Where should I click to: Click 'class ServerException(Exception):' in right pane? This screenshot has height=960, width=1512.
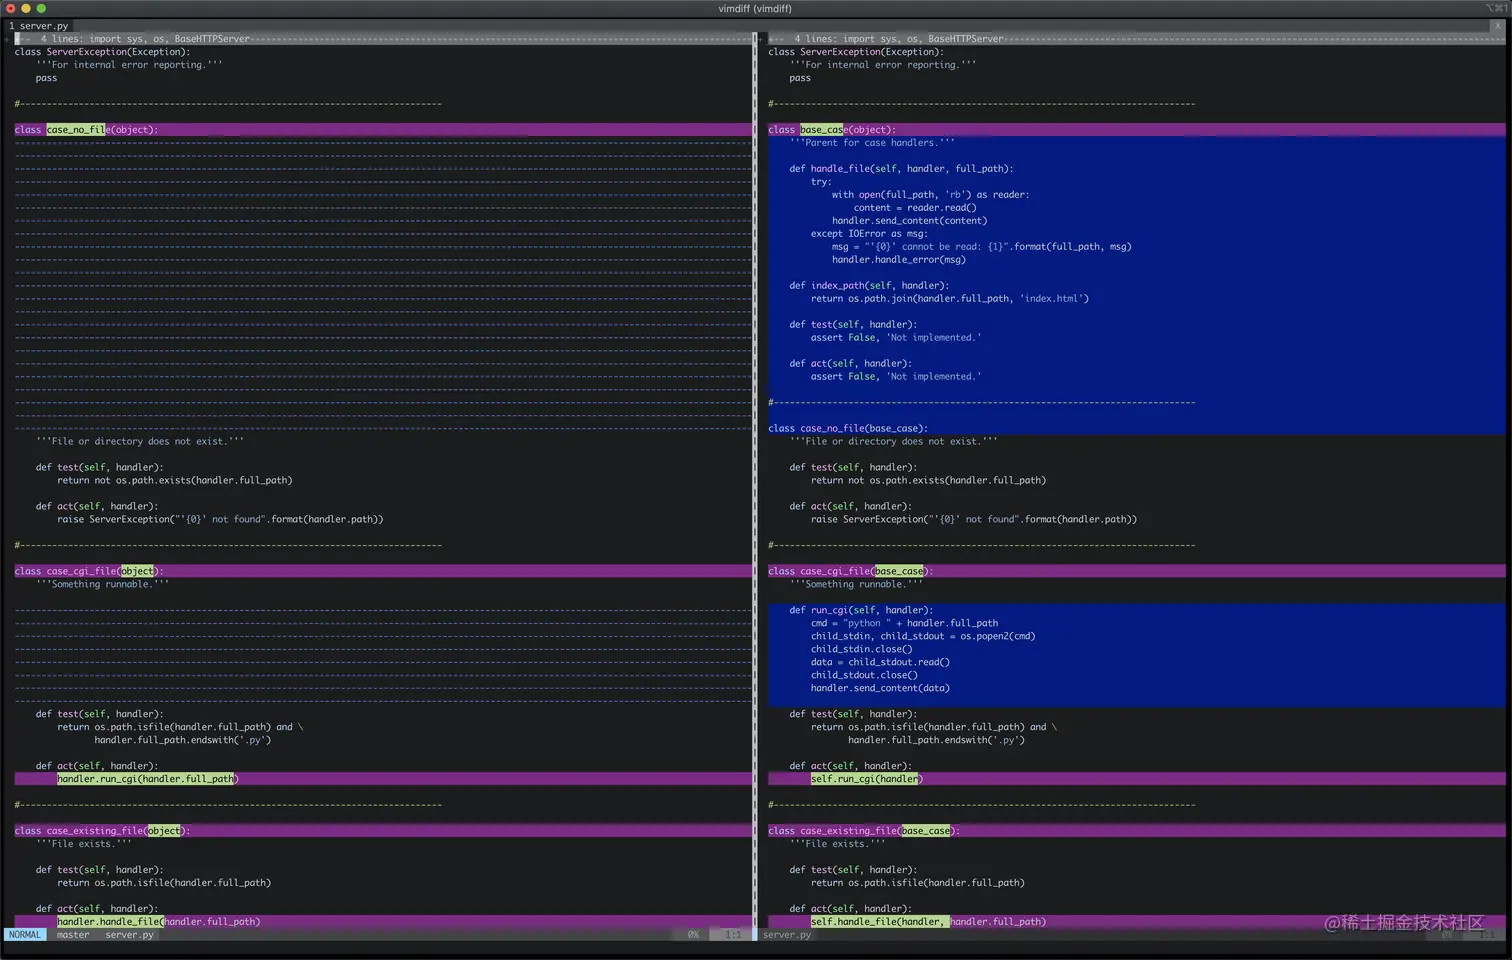(x=856, y=52)
